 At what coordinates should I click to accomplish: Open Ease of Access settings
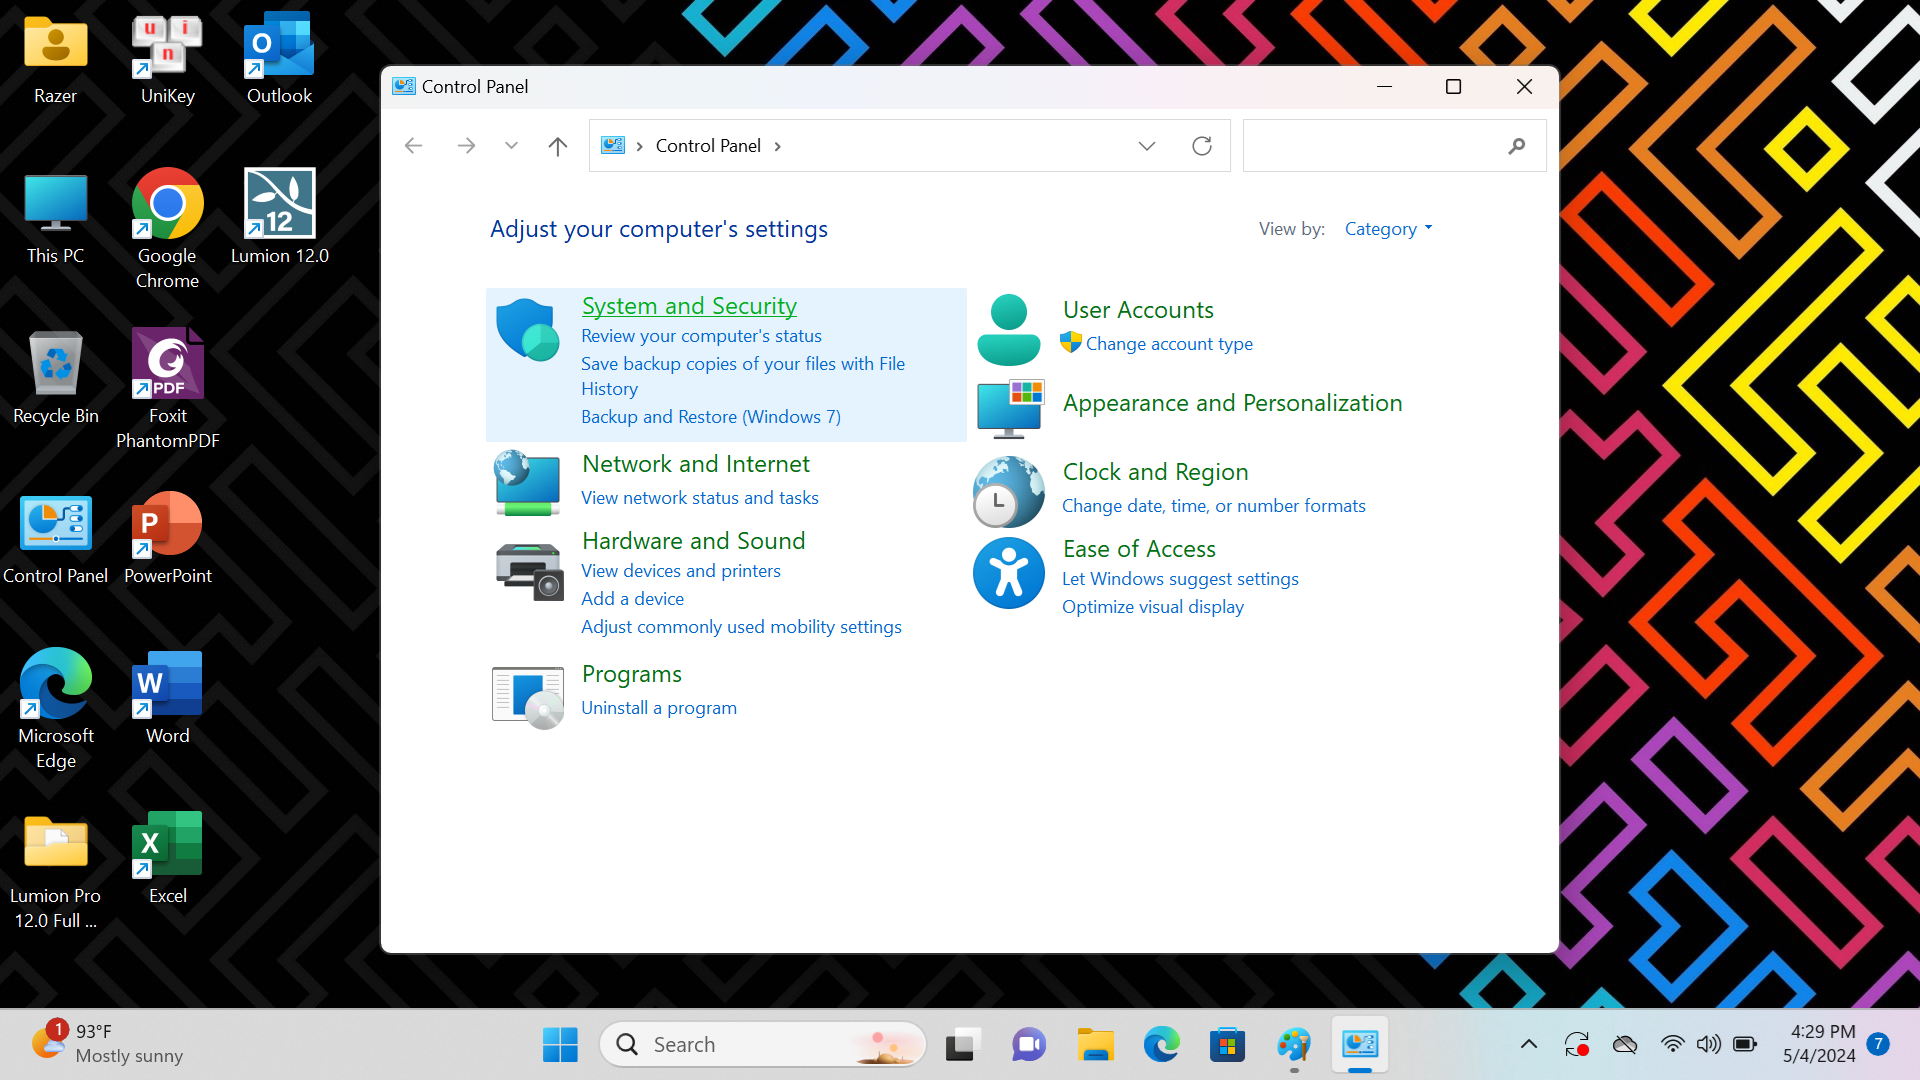click(x=1139, y=547)
